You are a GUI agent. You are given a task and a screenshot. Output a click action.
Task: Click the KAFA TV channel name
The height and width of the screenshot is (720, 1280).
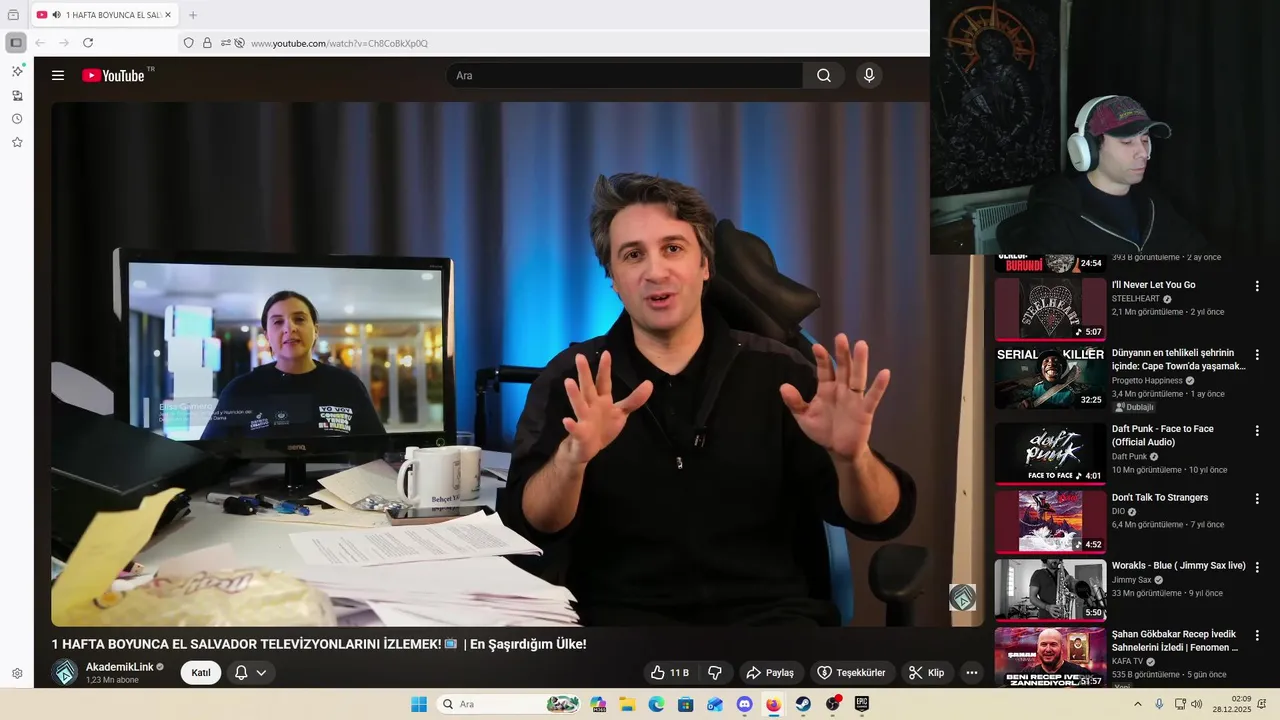pyautogui.click(x=1128, y=662)
